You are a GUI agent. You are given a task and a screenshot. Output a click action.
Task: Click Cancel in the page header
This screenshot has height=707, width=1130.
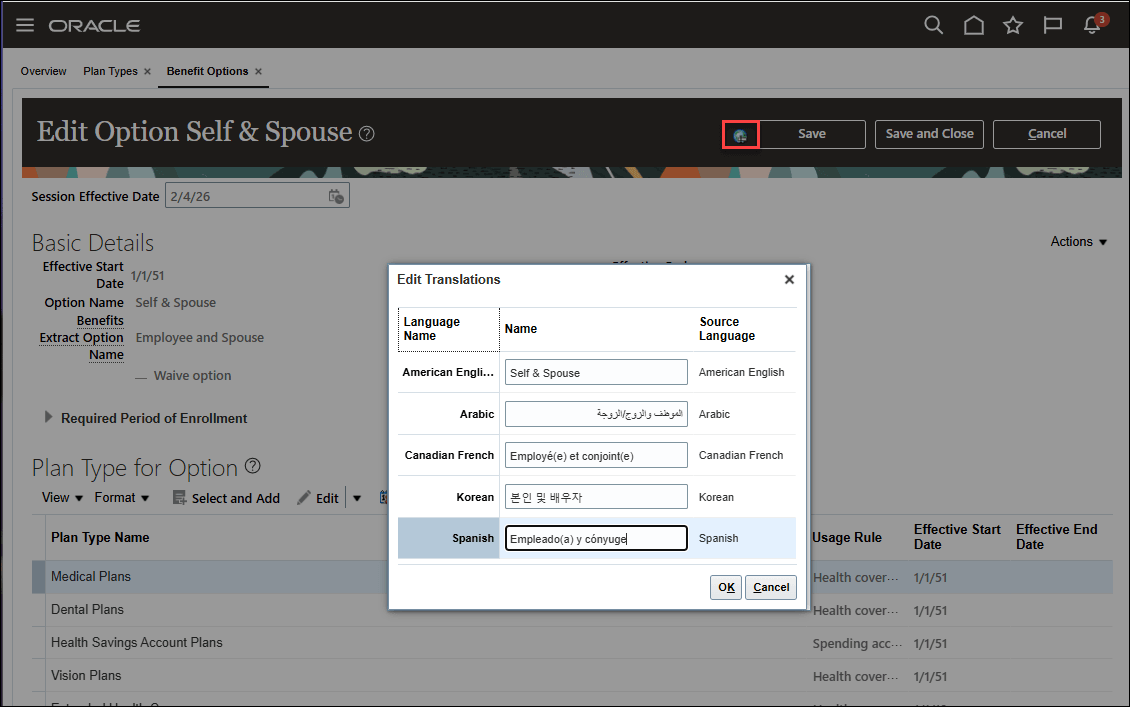1046,134
